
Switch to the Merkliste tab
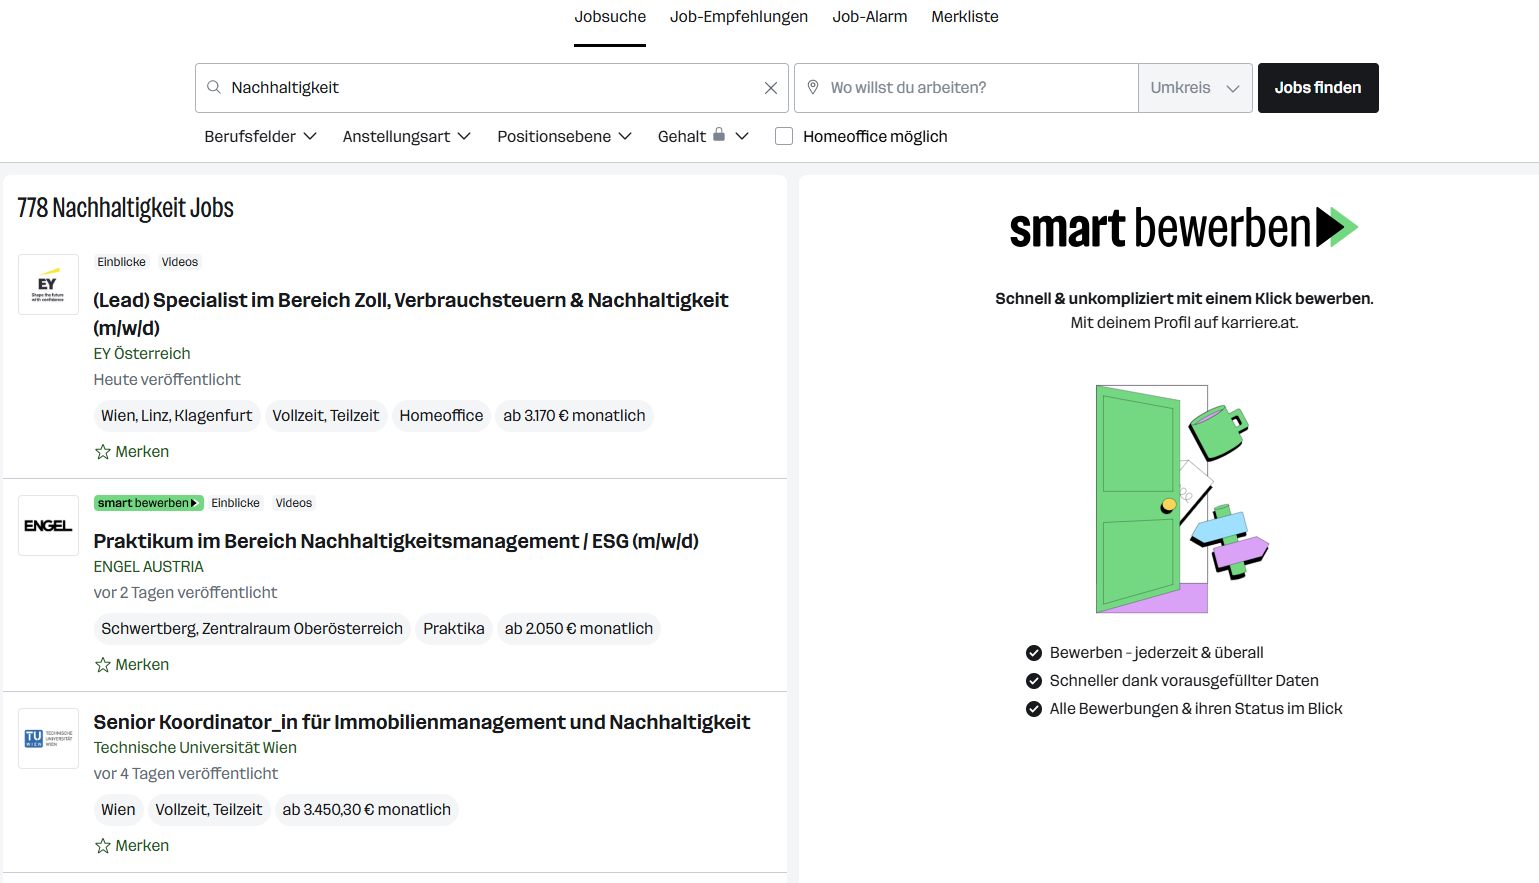pos(964,16)
